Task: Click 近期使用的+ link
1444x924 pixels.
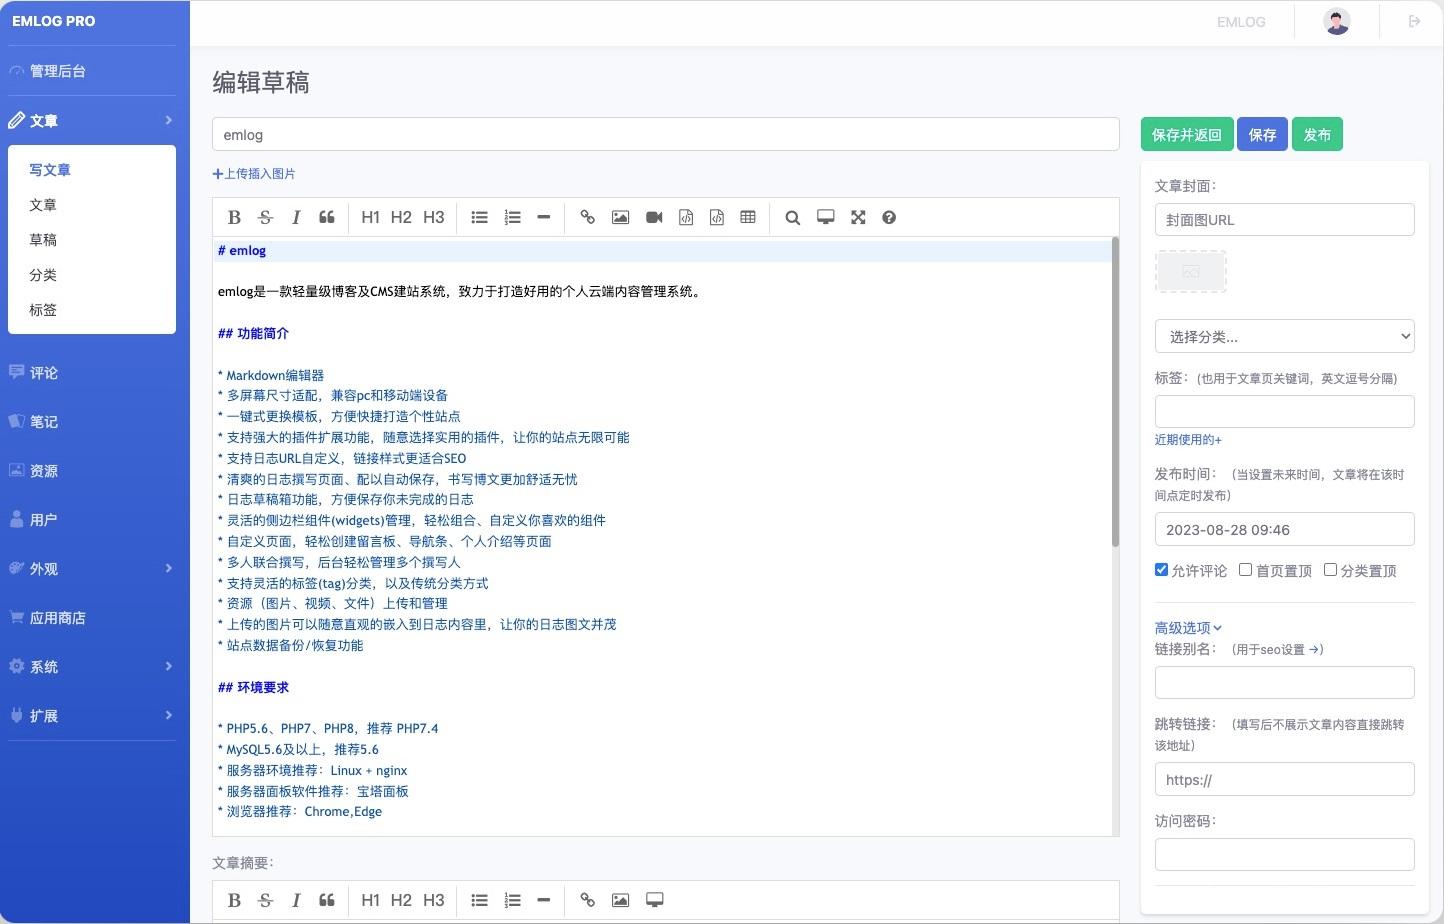Action: click(x=1188, y=439)
